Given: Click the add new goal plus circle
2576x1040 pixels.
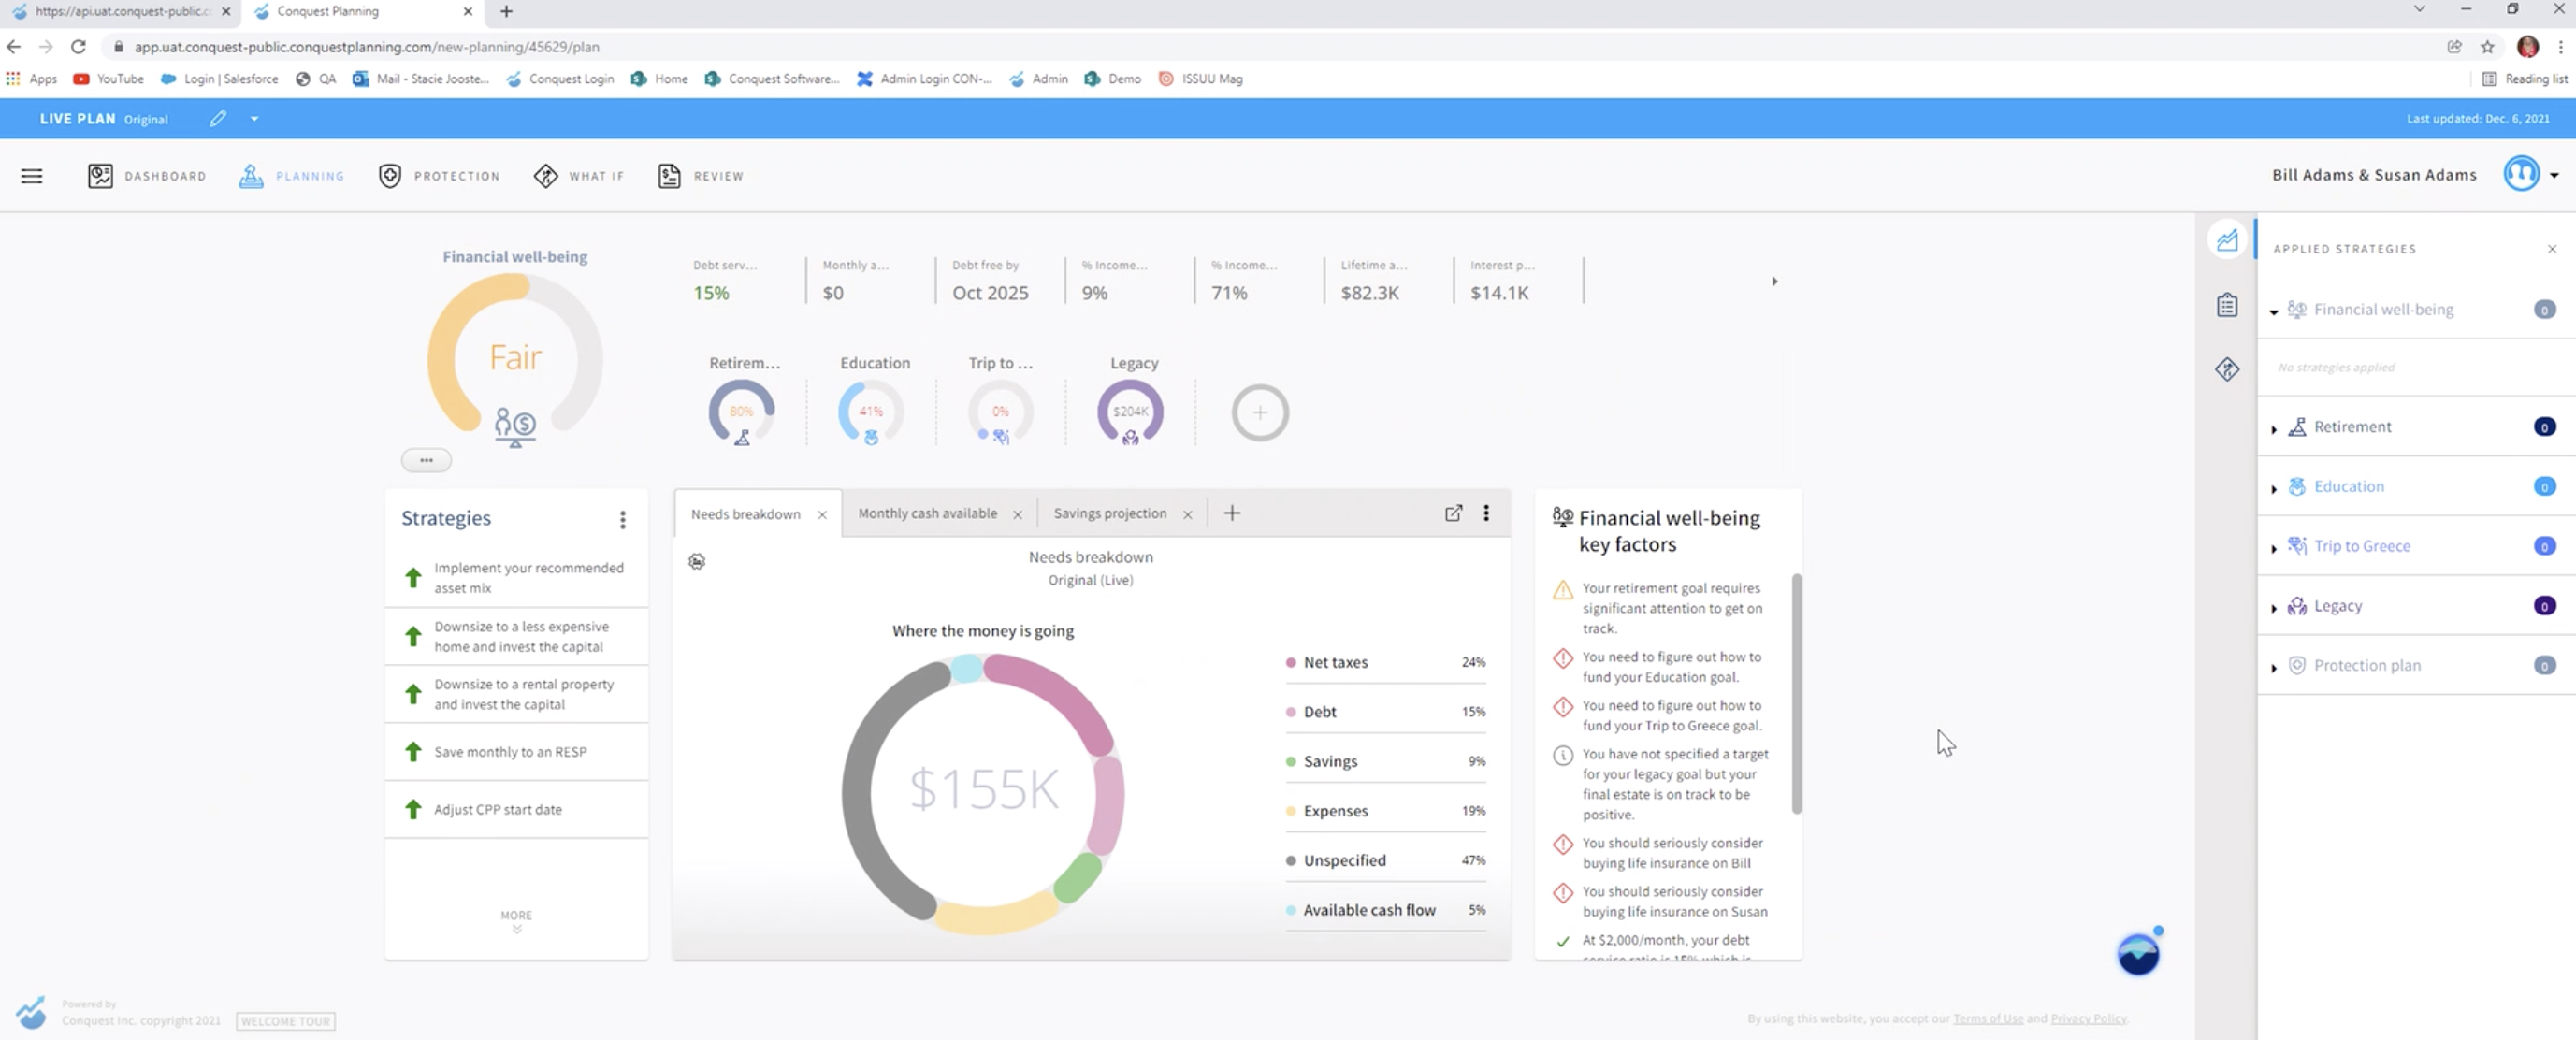Looking at the screenshot, I should coord(1260,412).
